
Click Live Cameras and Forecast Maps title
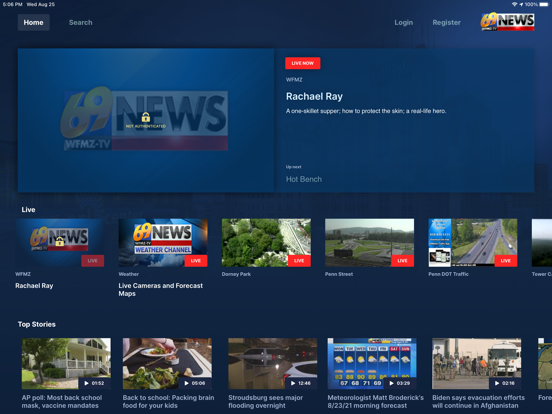click(161, 289)
